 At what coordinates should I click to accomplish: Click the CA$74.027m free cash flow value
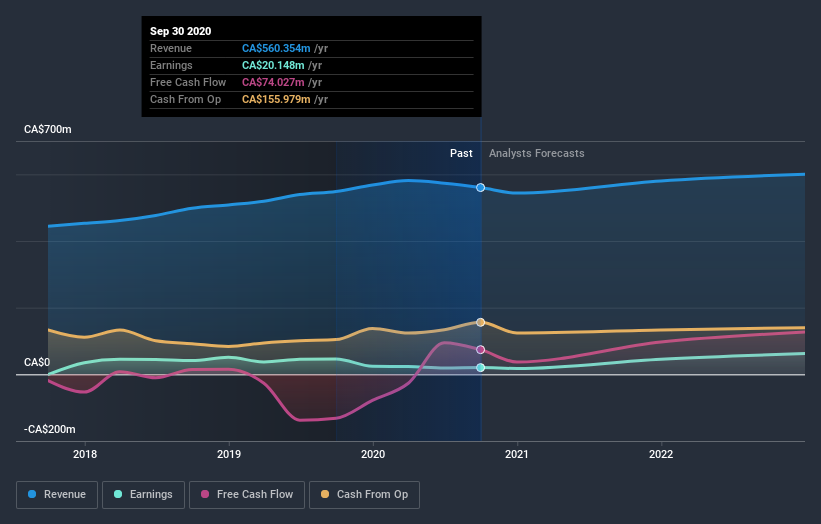point(273,82)
